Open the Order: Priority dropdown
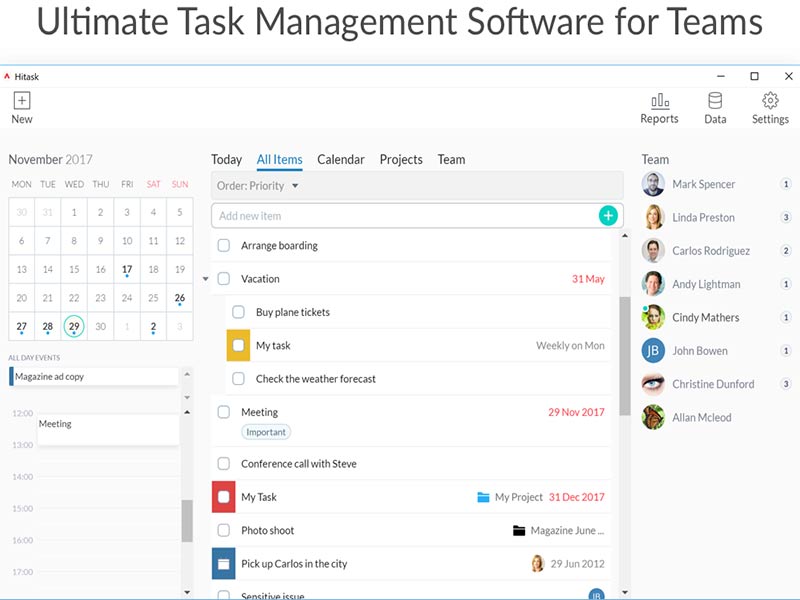The height and width of the screenshot is (600, 800). pos(258,186)
